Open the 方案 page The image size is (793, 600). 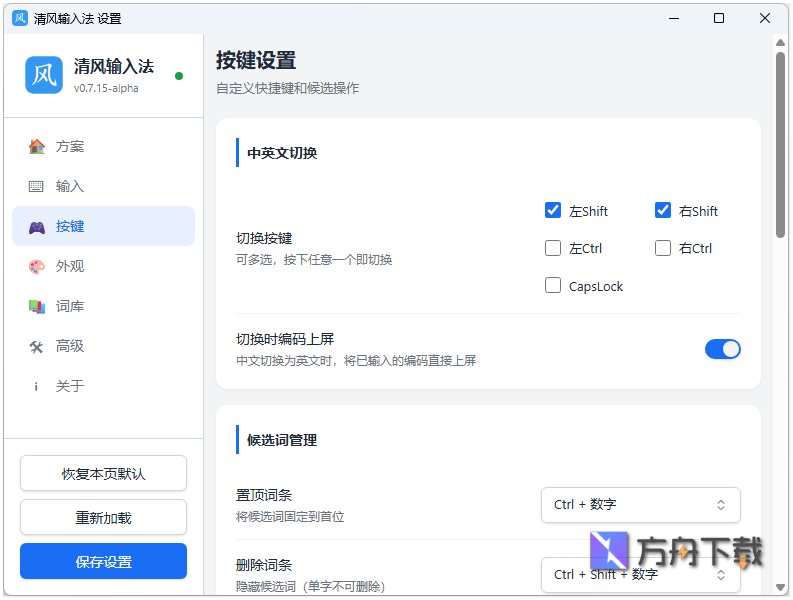tap(103, 147)
